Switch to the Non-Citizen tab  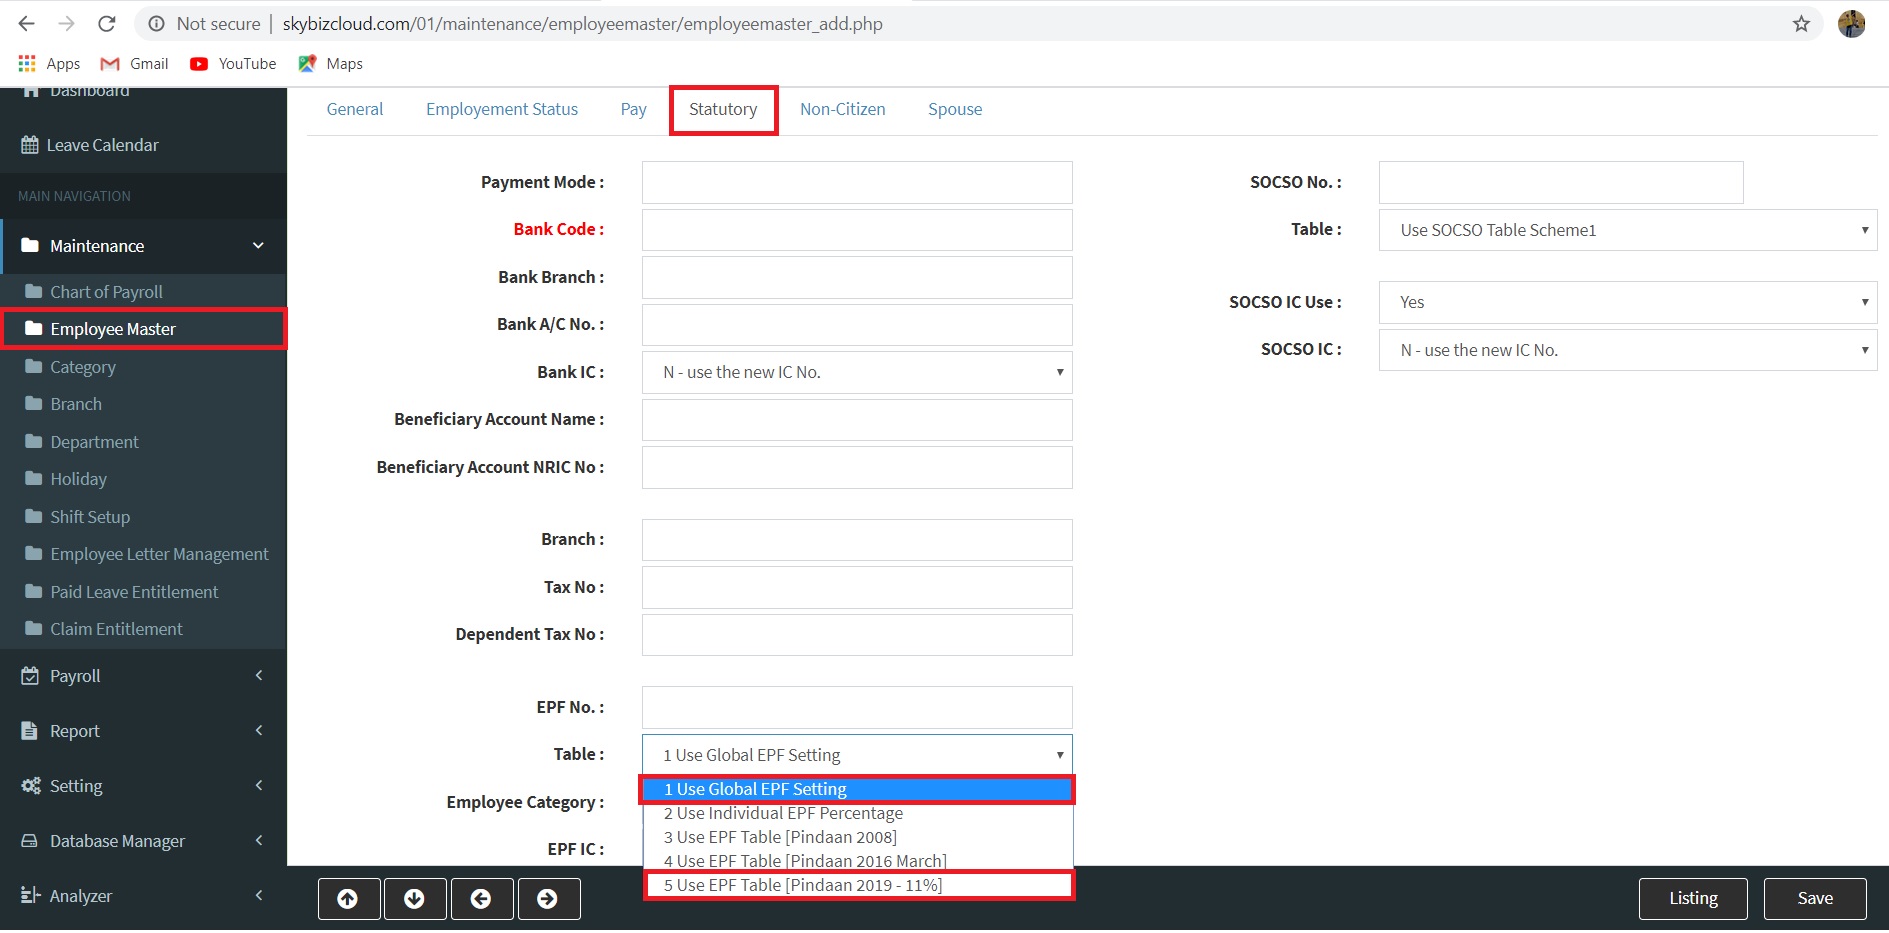[x=842, y=110]
